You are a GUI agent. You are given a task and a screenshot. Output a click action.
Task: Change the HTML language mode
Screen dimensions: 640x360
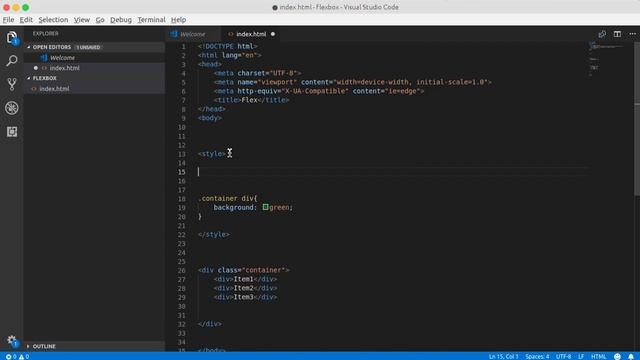[x=598, y=356]
